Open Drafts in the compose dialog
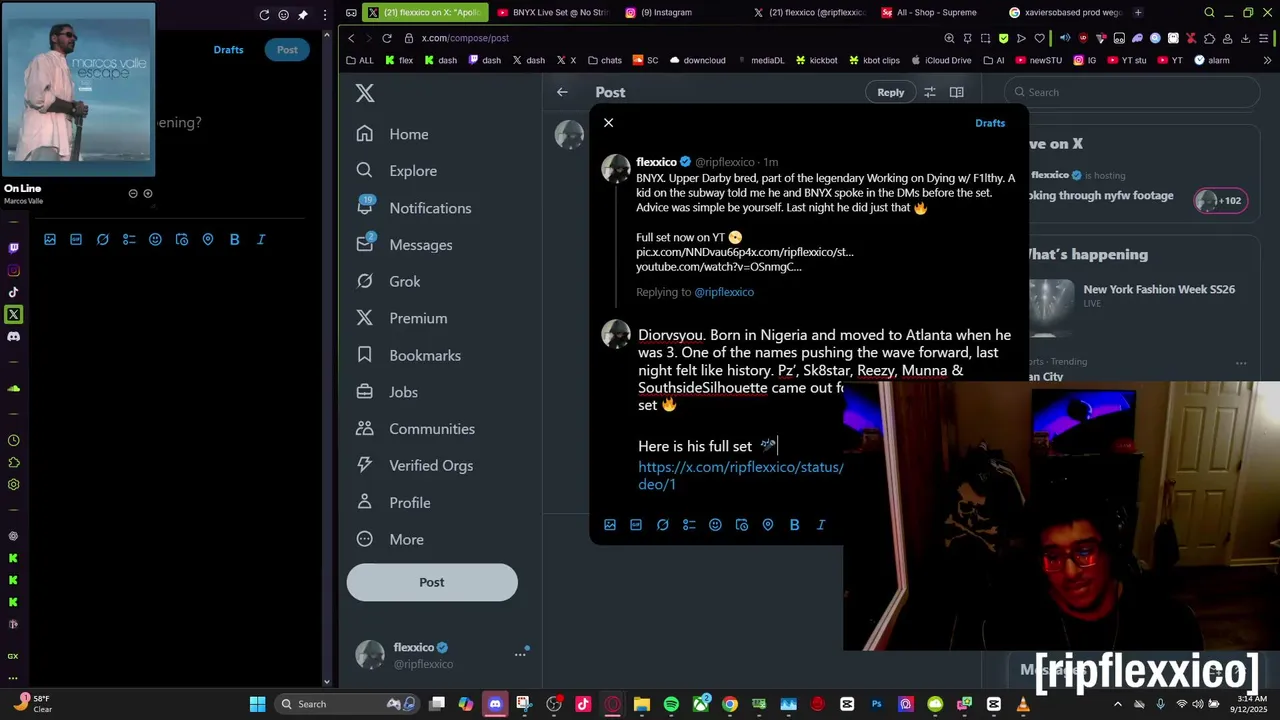 pyautogui.click(x=990, y=123)
